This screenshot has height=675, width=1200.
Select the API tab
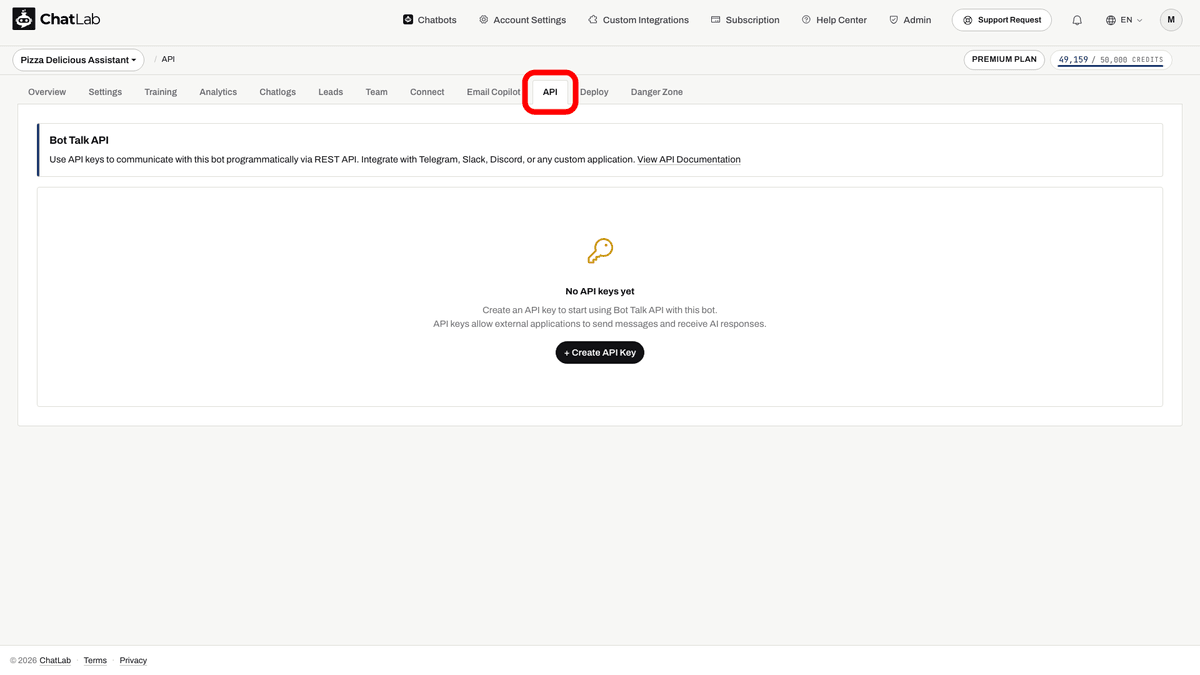550,92
